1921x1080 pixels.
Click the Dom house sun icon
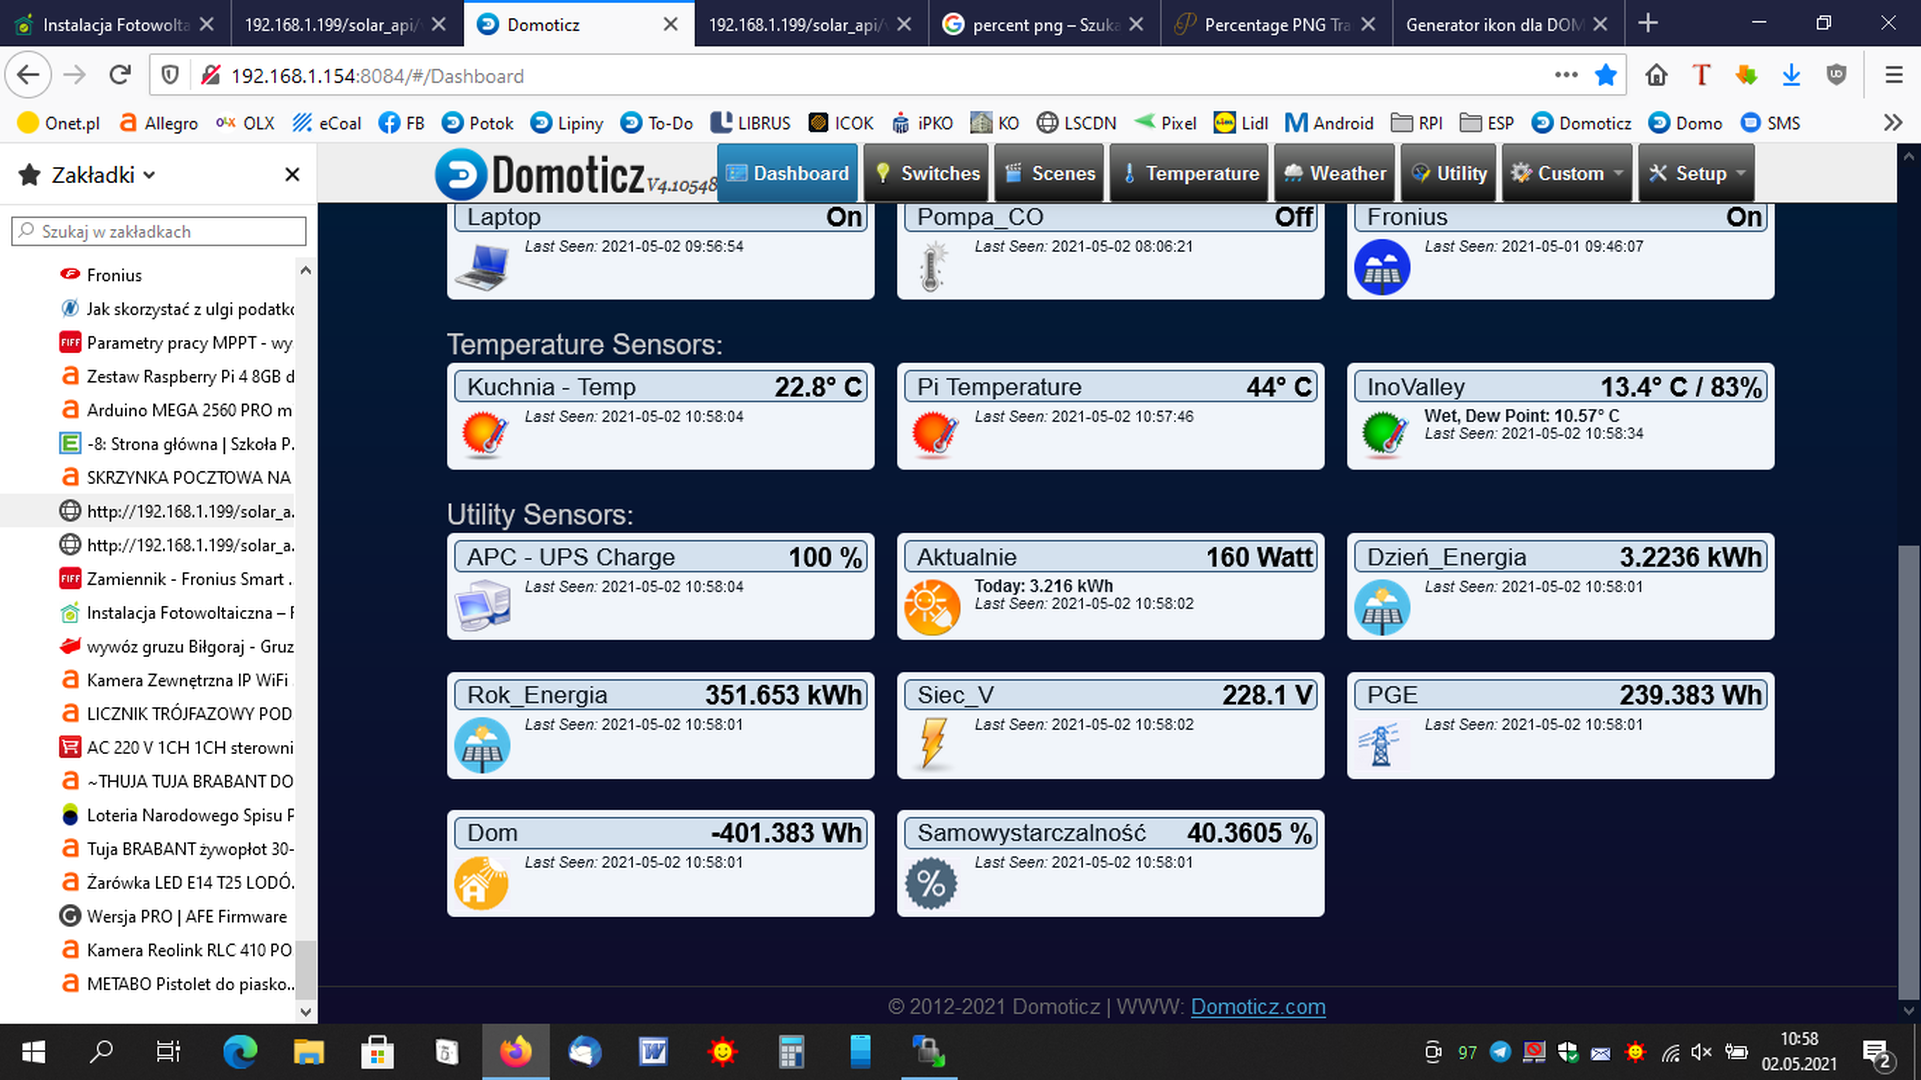482,884
